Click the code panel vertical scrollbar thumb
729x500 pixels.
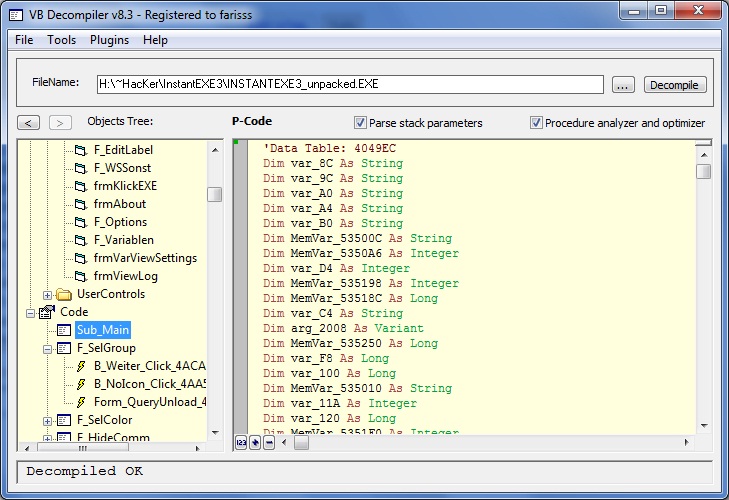(x=704, y=171)
